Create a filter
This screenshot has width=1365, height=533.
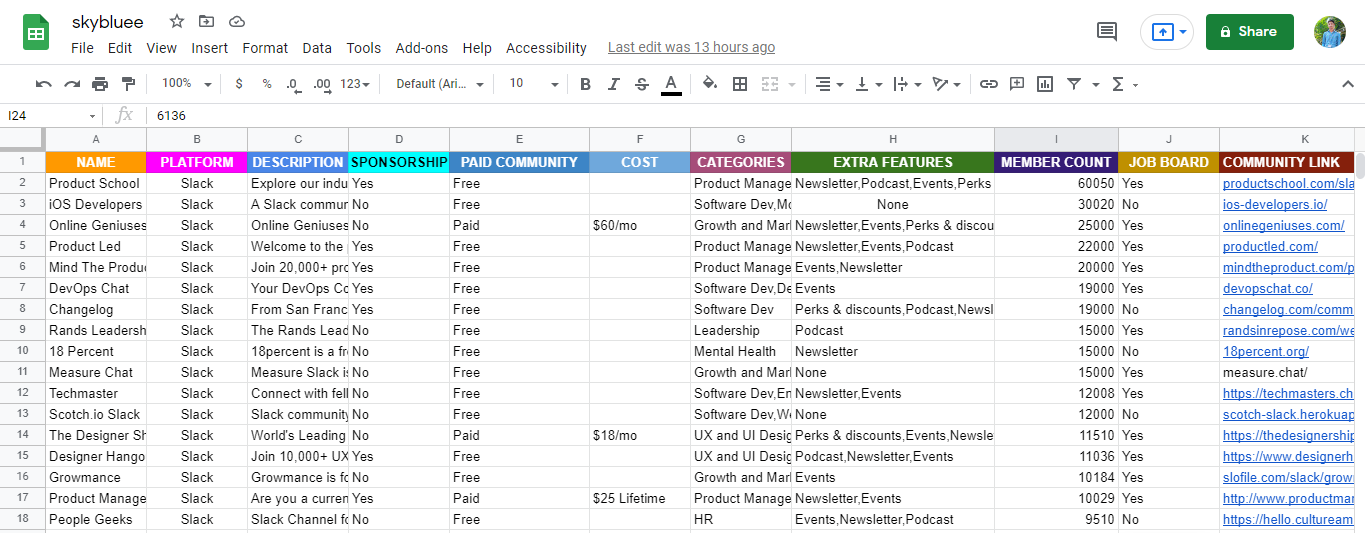1074,84
